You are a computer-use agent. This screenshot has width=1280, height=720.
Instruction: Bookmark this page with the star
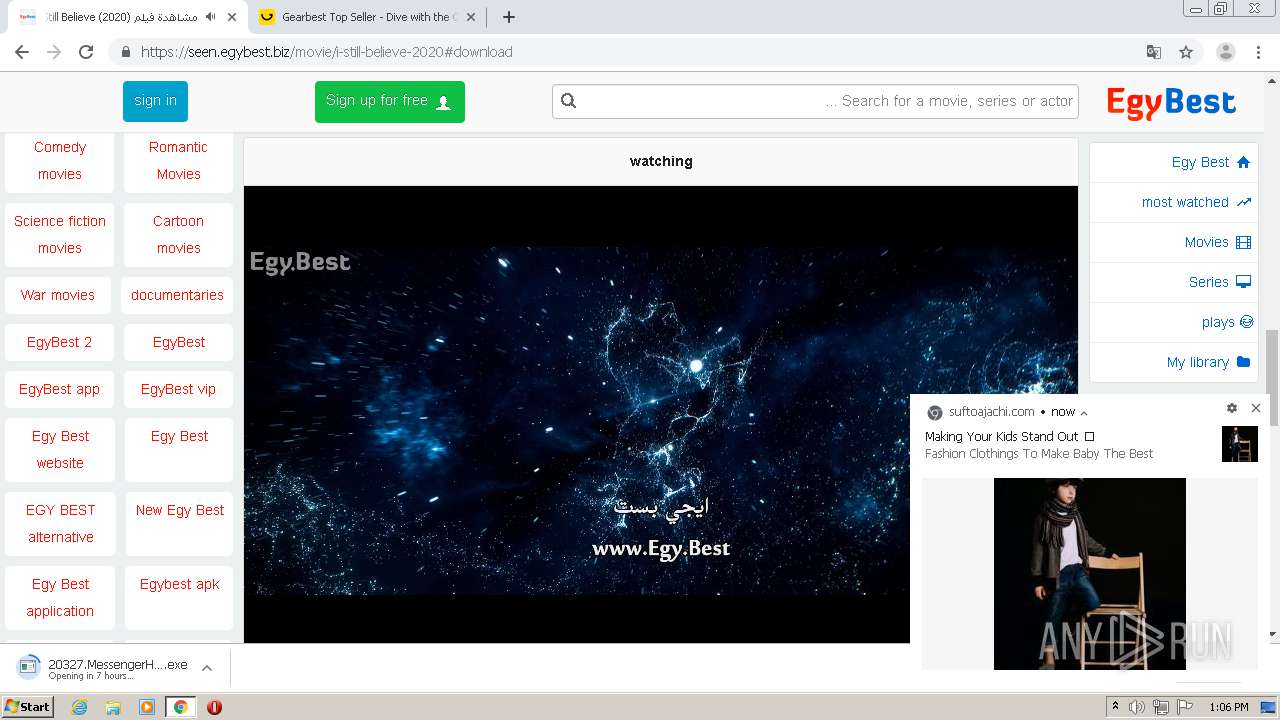coord(1186,52)
